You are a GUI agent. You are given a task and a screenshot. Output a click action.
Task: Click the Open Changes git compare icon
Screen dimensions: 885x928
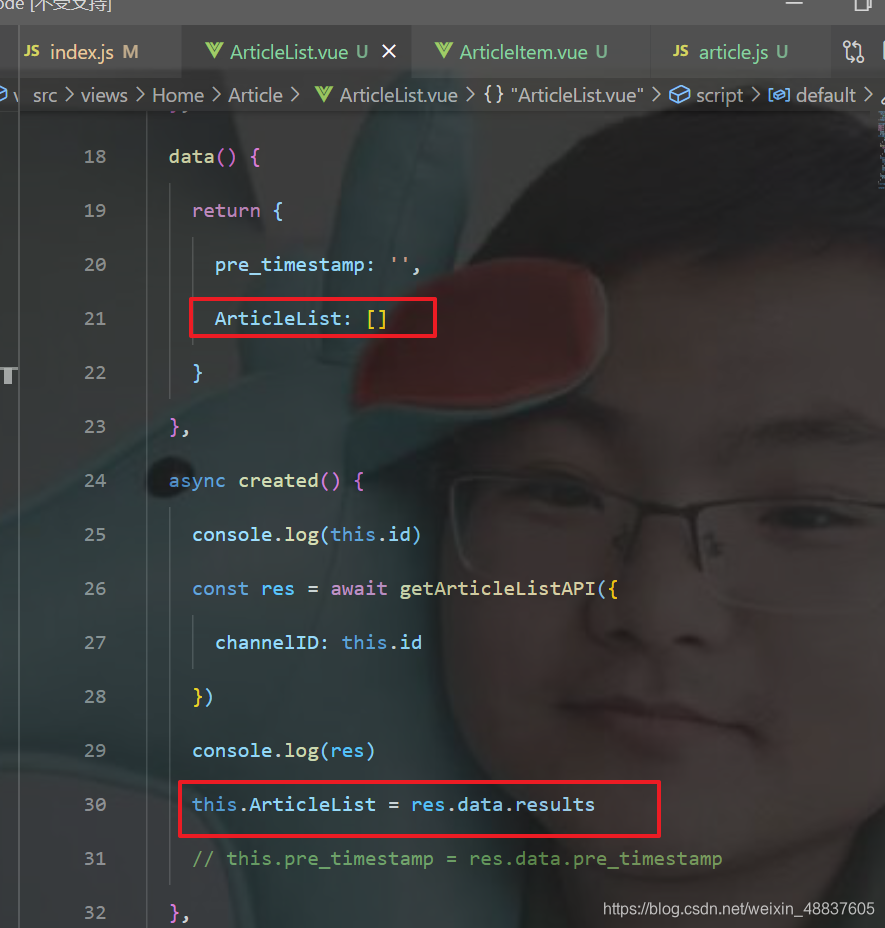(851, 50)
